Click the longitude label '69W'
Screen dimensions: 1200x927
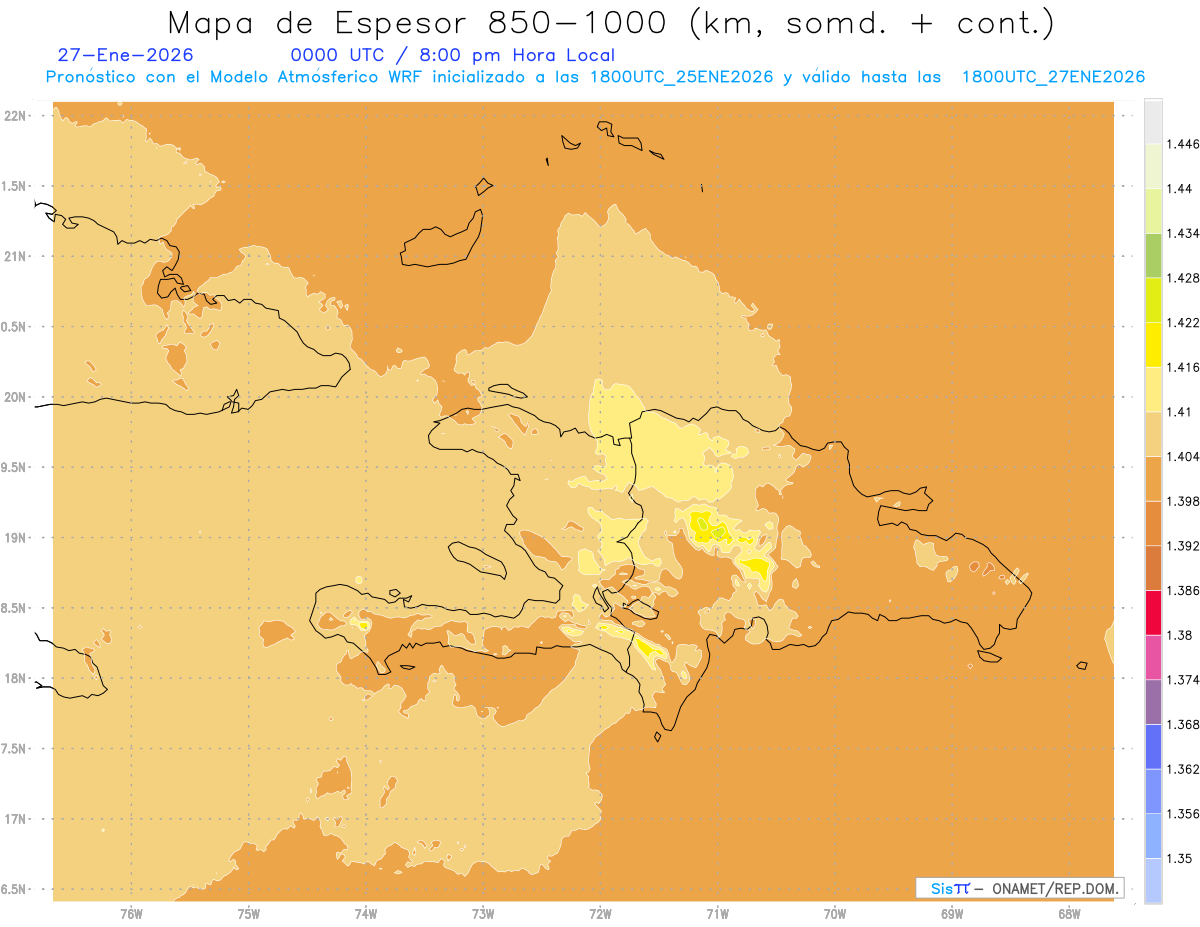click(952, 913)
